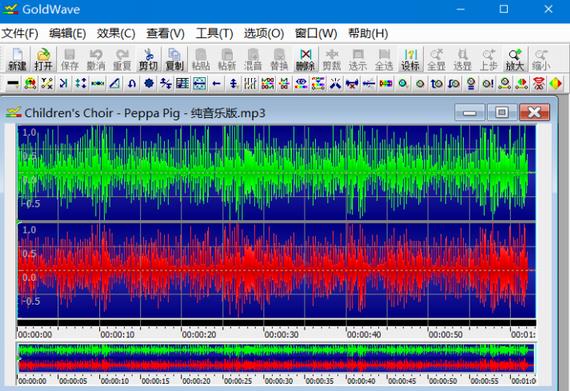Click the blue left-arrow reverse effect icon

point(216,84)
